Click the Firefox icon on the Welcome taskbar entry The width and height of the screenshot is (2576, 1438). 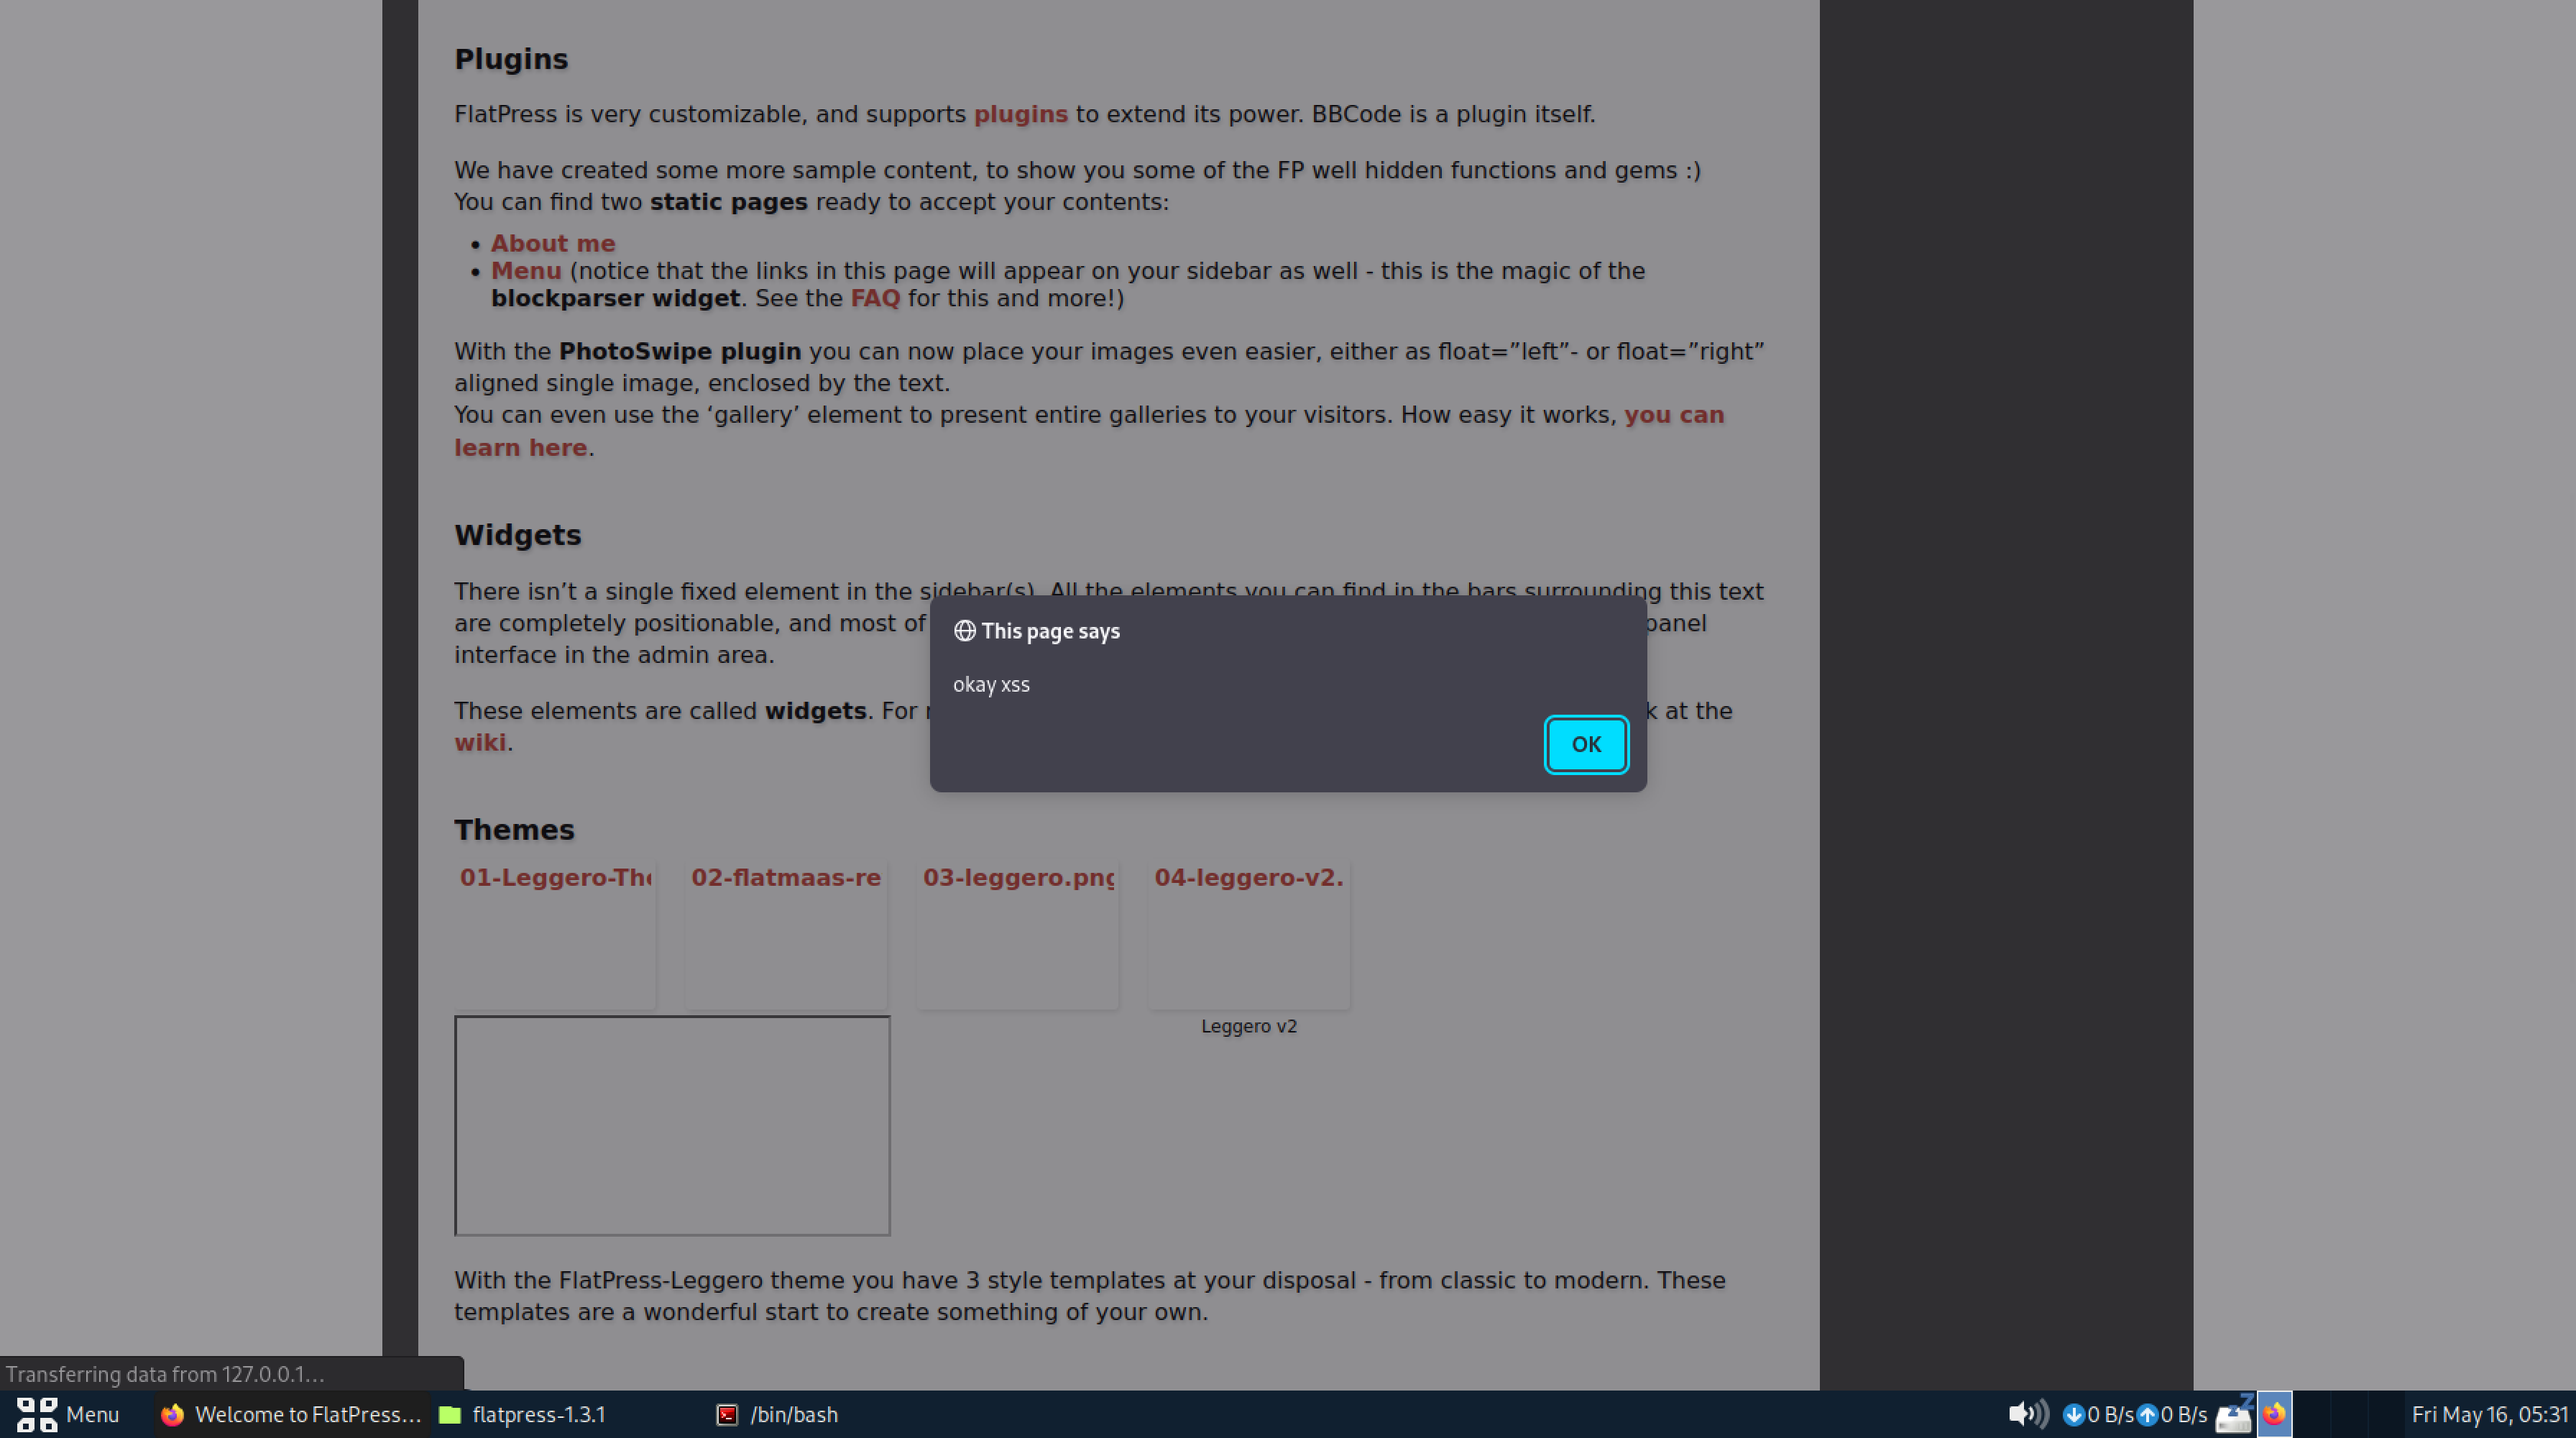172,1414
